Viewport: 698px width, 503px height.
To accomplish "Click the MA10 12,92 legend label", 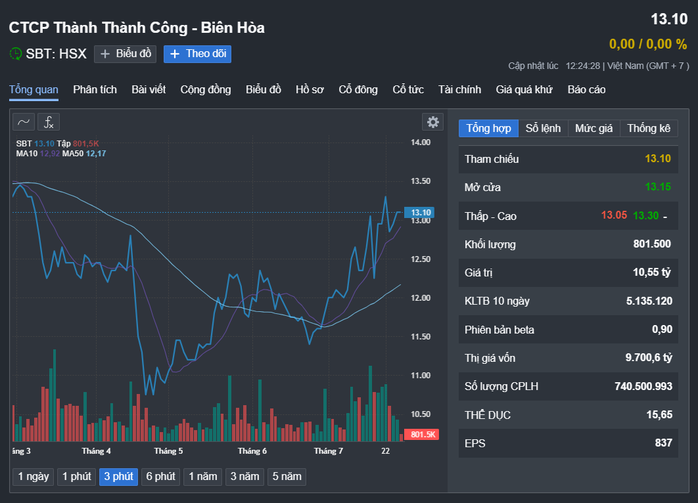I will [38, 154].
